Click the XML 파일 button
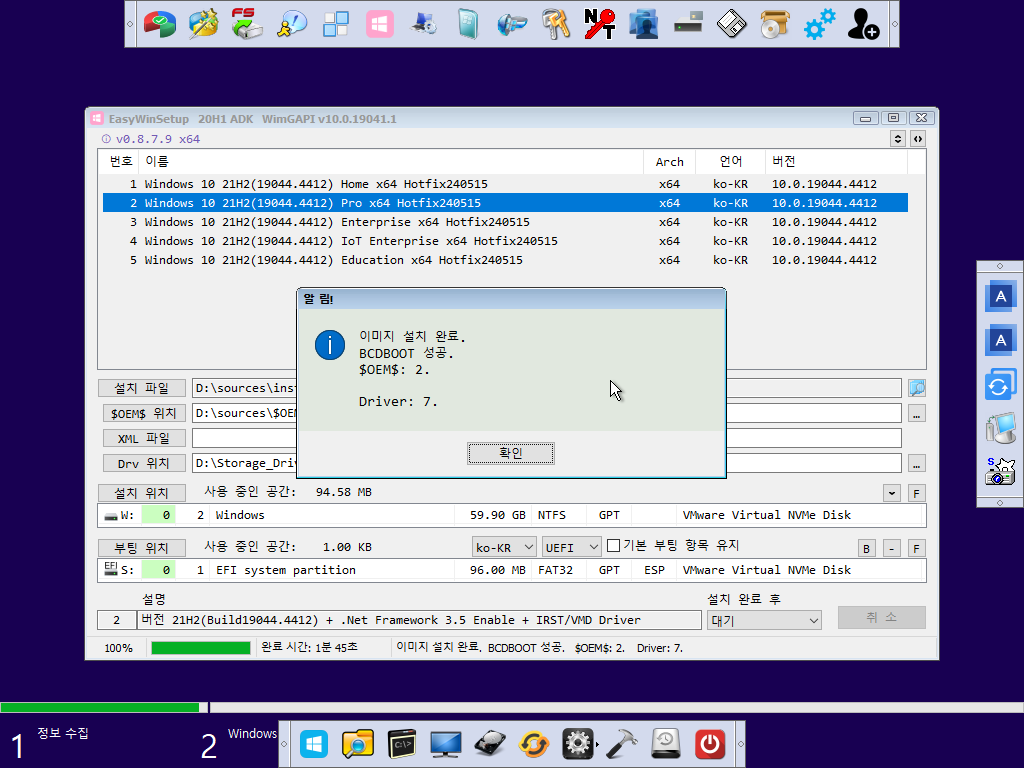The height and width of the screenshot is (768, 1024). tap(144, 438)
